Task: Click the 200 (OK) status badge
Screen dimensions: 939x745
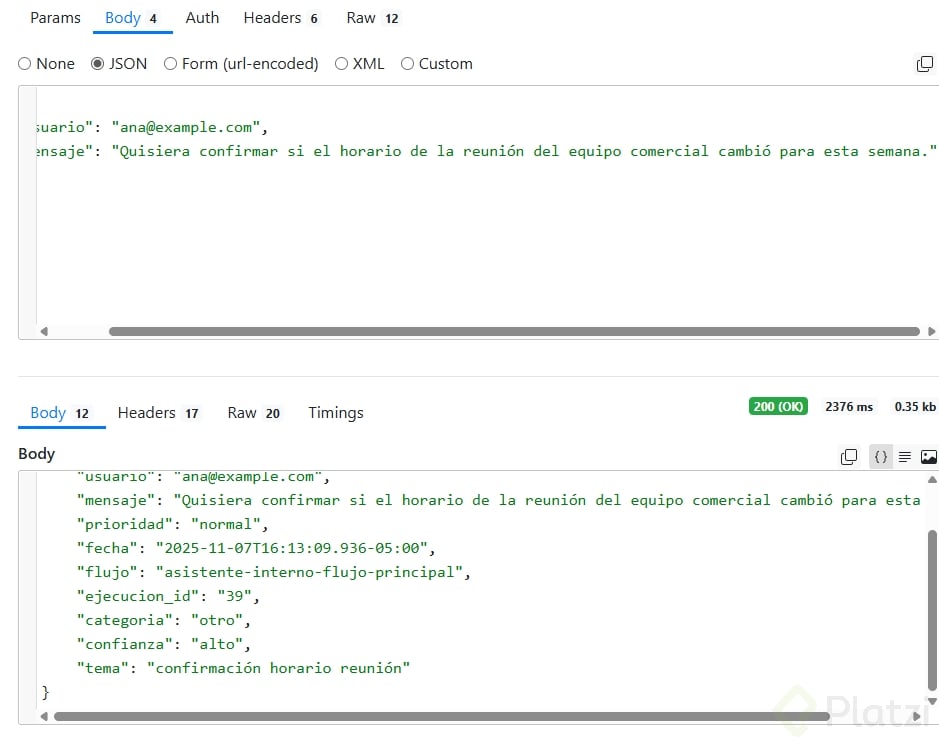Action: click(x=778, y=407)
